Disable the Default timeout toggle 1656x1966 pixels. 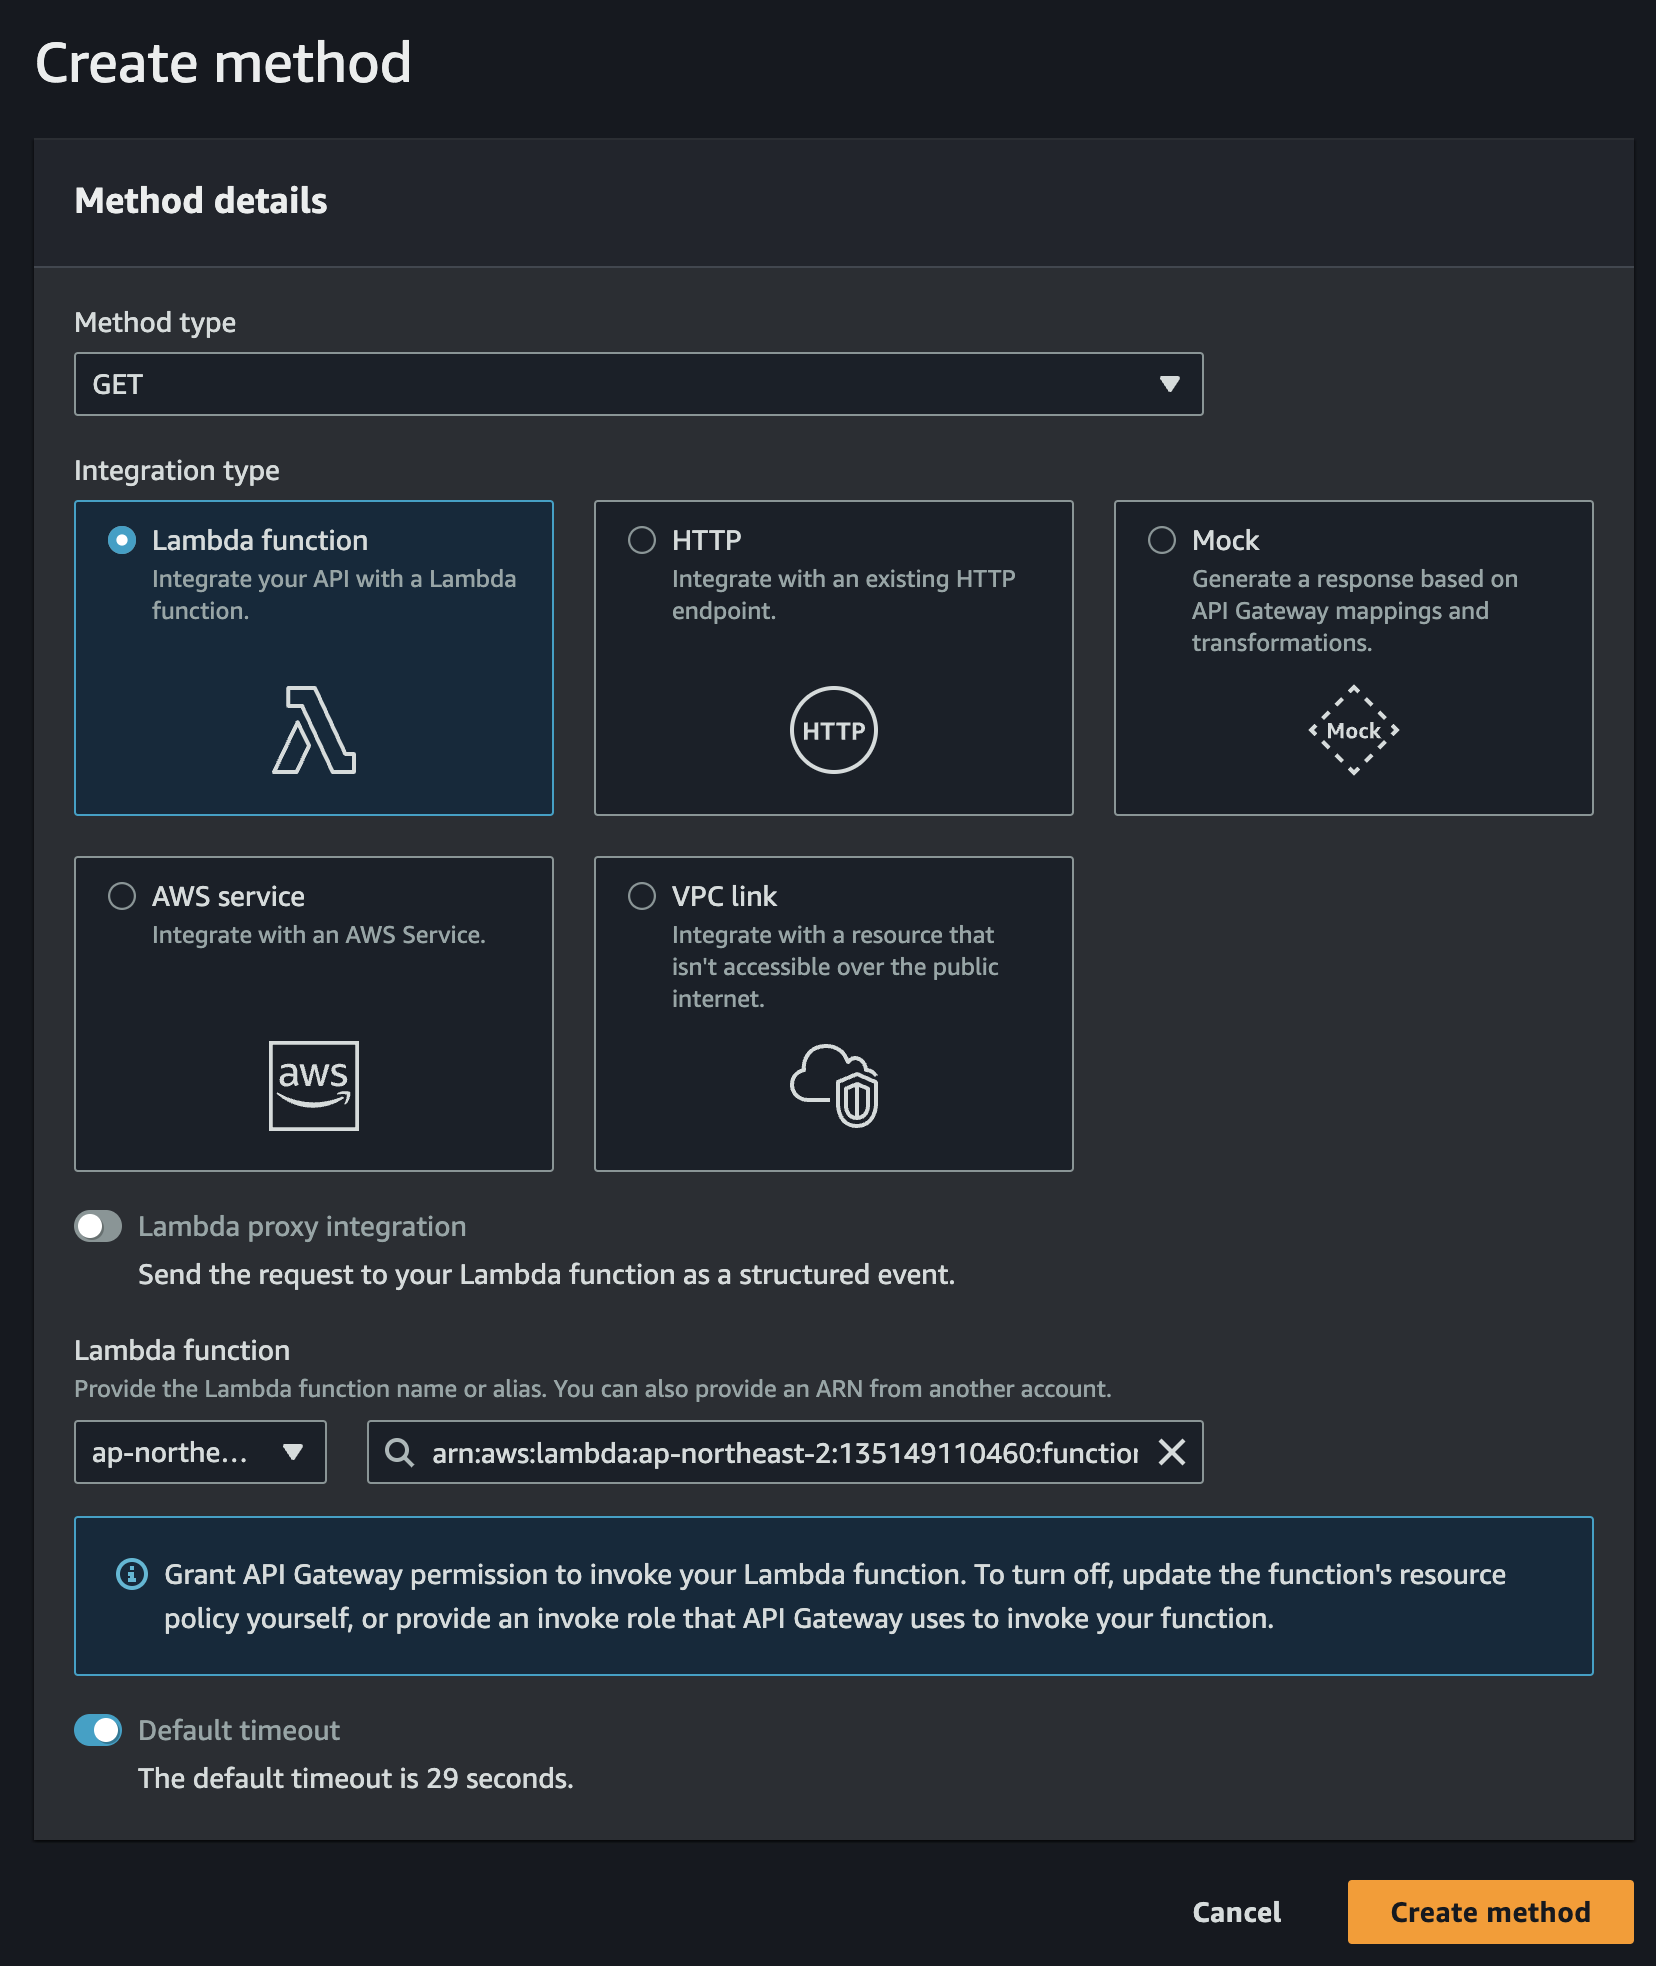click(x=98, y=1730)
